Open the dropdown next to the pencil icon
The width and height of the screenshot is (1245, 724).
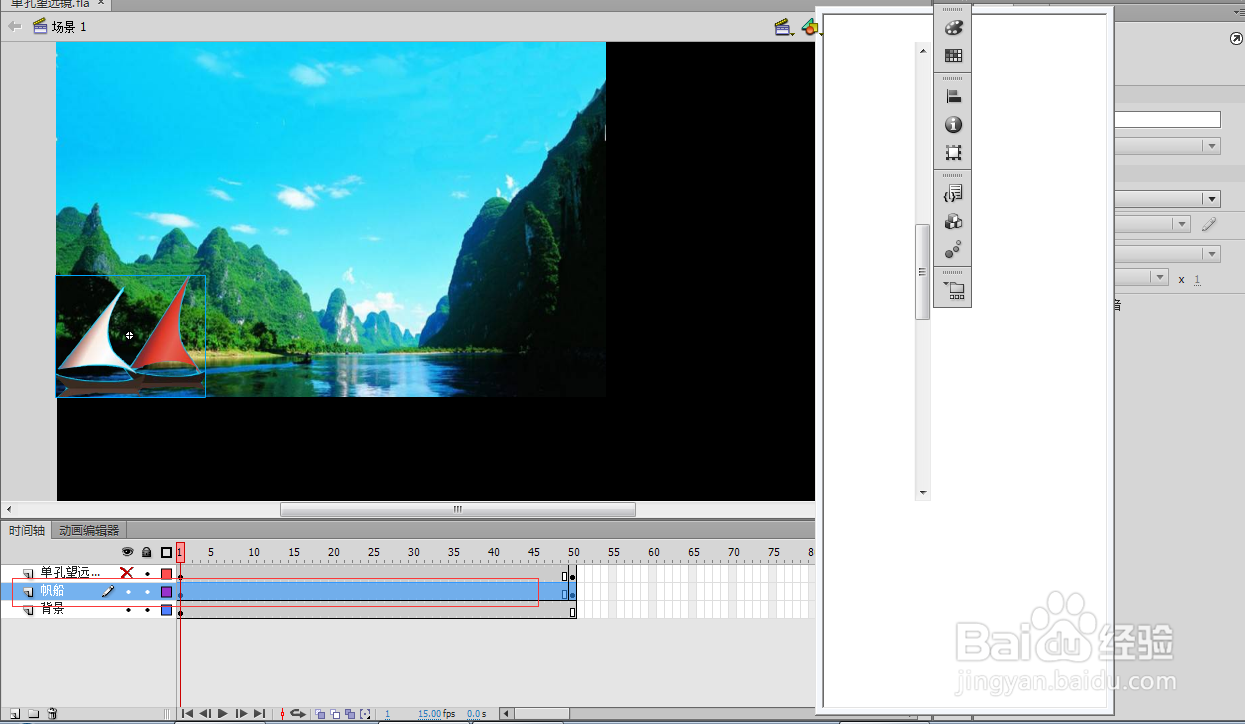click(1151, 225)
